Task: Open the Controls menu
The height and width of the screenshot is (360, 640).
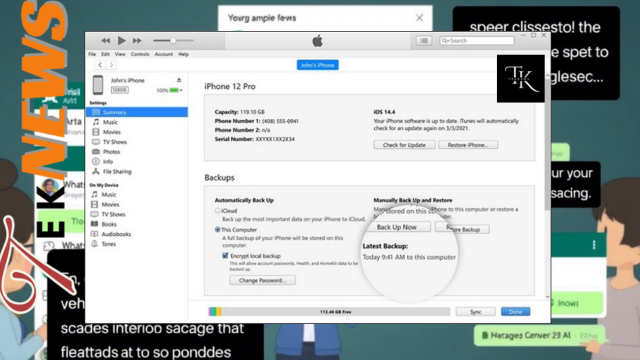Action: [x=140, y=54]
